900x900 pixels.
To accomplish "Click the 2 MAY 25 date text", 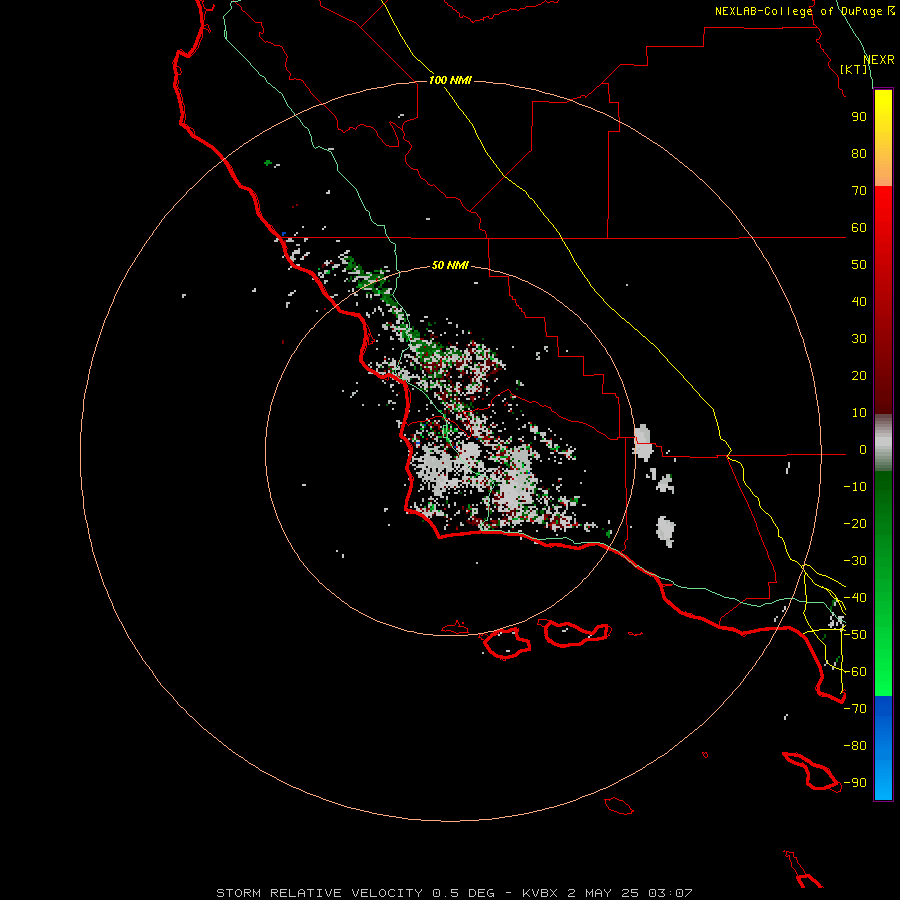I will click(603, 893).
